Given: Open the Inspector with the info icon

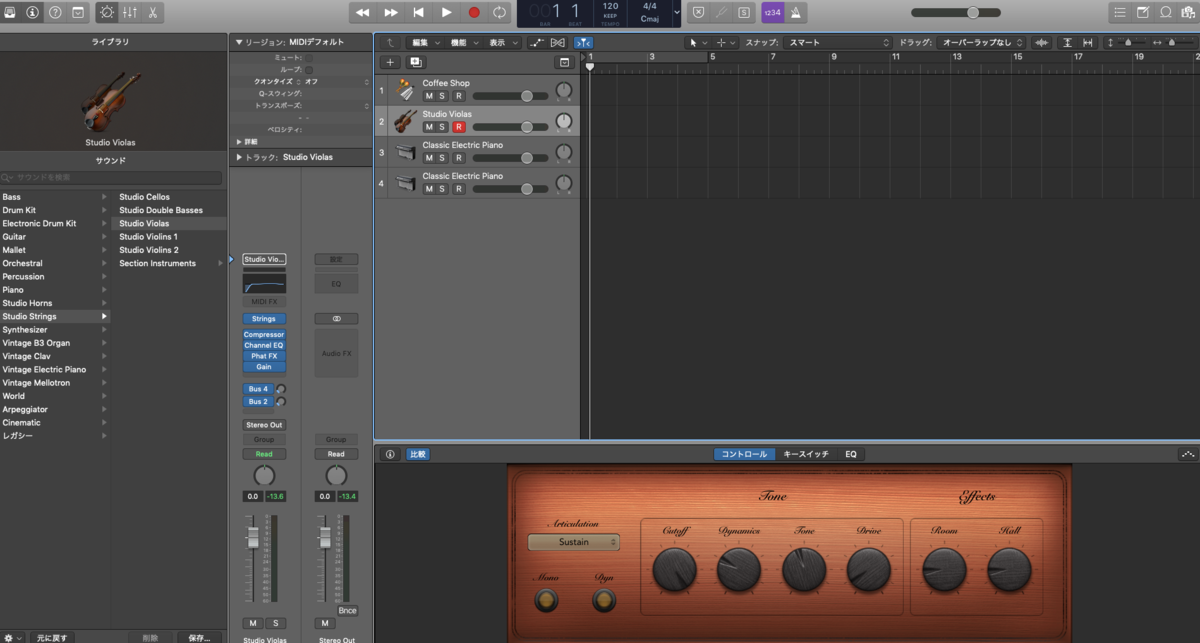Looking at the screenshot, I should [x=33, y=12].
